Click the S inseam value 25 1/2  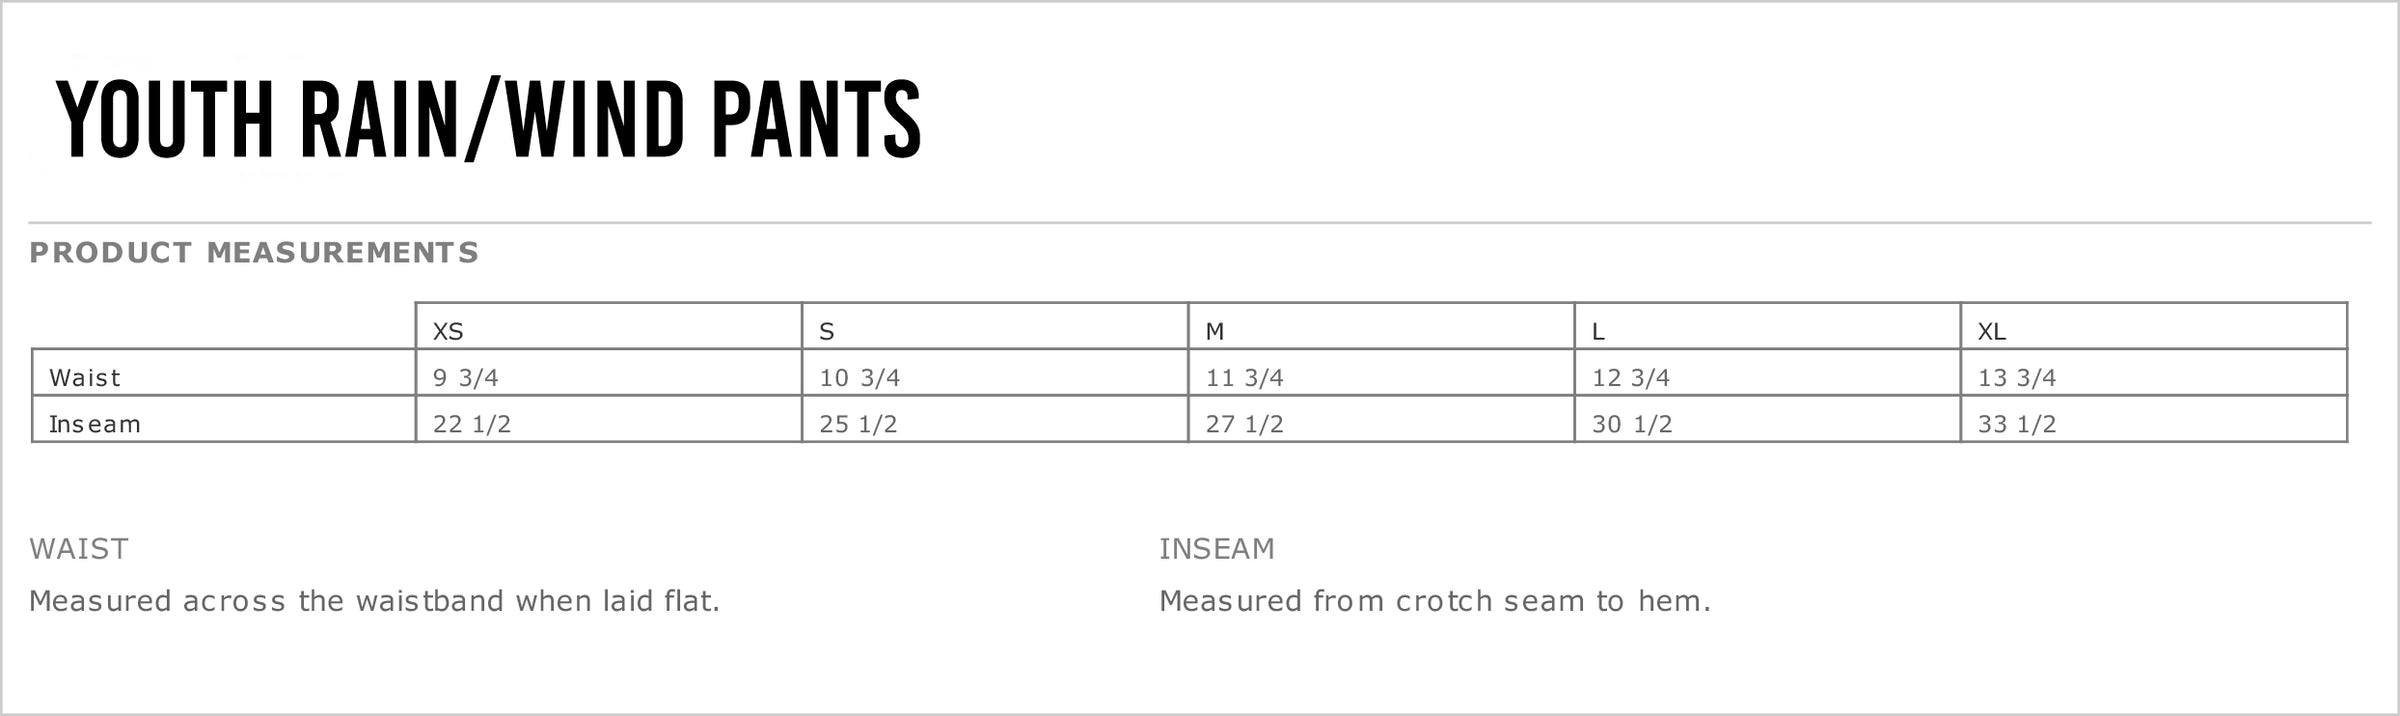click(x=858, y=424)
